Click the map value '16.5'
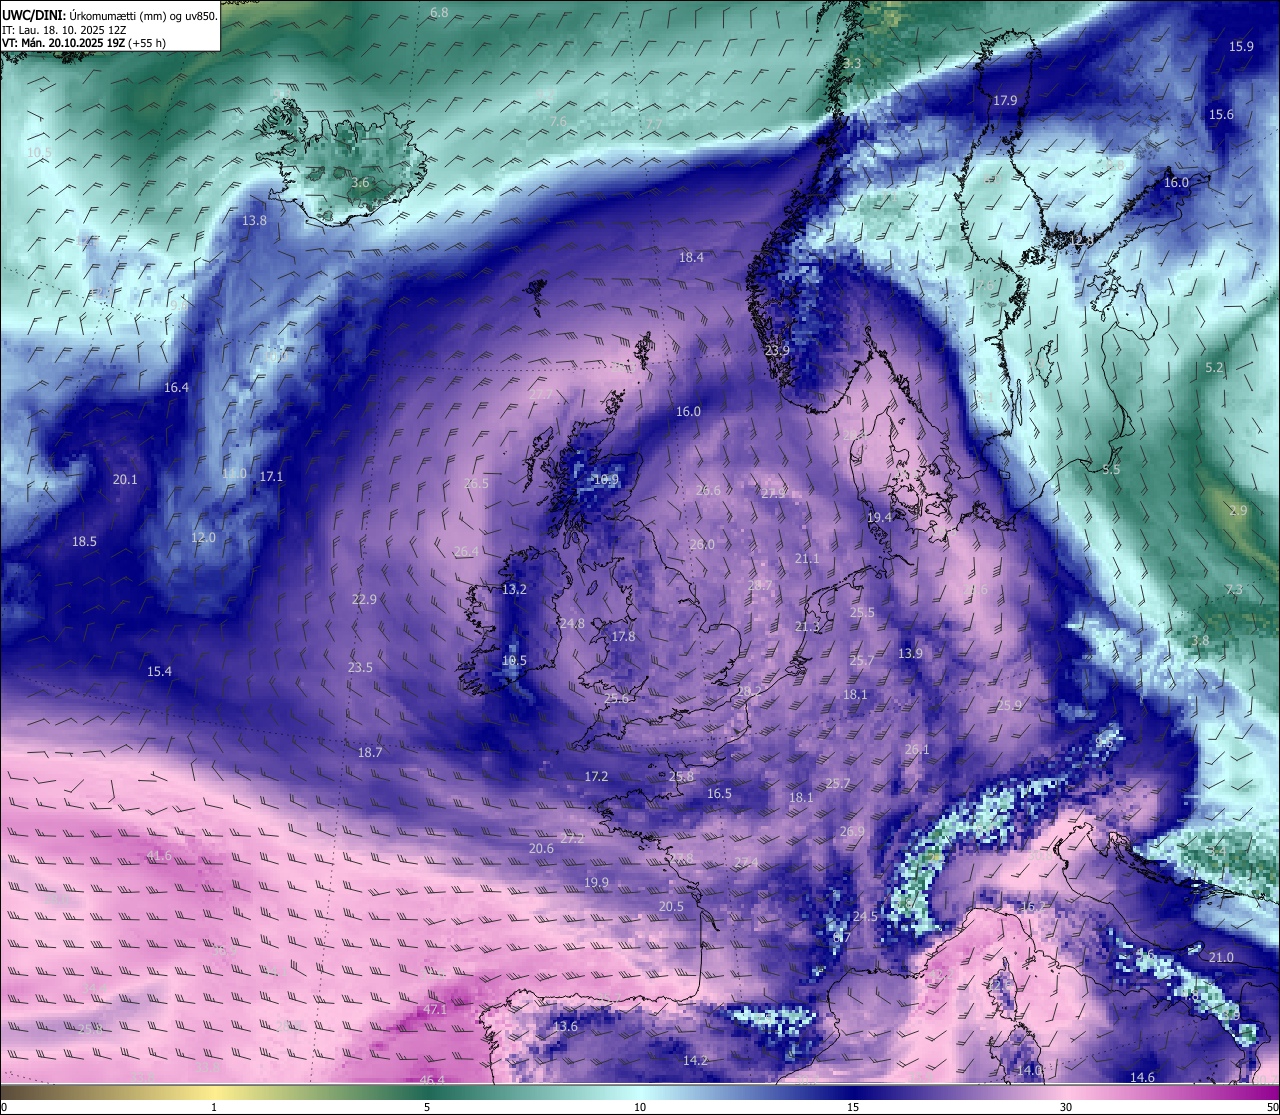The width and height of the screenshot is (1280, 1115). click(719, 793)
